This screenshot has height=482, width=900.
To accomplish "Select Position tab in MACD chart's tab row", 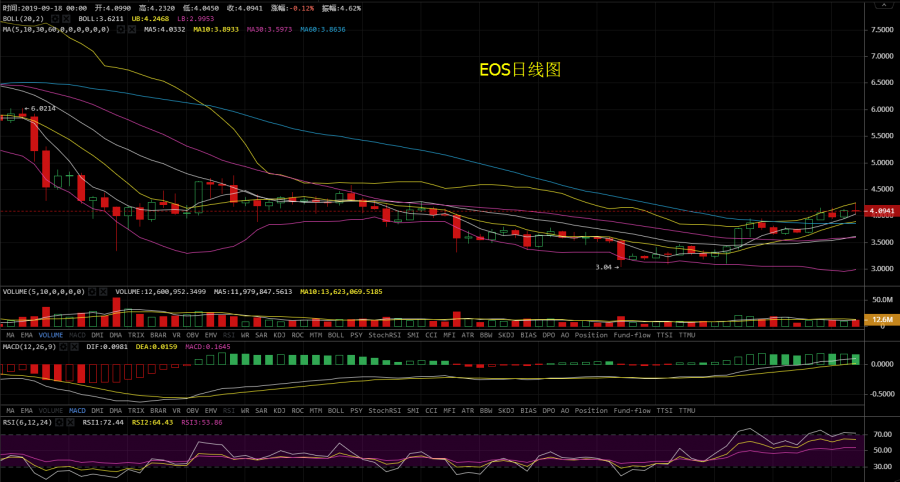I will (591, 411).
